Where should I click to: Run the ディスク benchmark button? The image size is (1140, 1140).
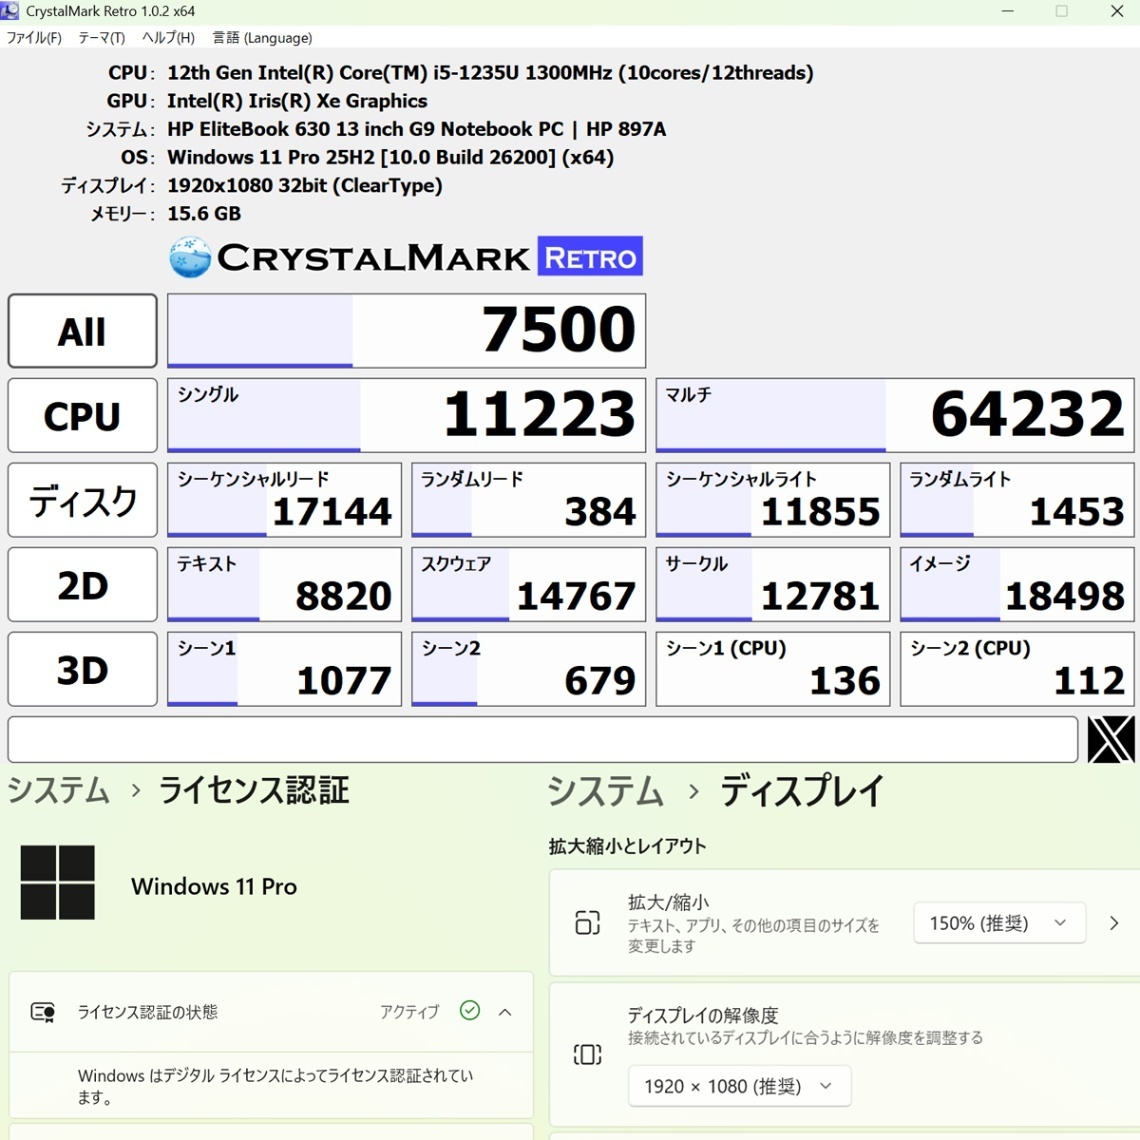82,500
